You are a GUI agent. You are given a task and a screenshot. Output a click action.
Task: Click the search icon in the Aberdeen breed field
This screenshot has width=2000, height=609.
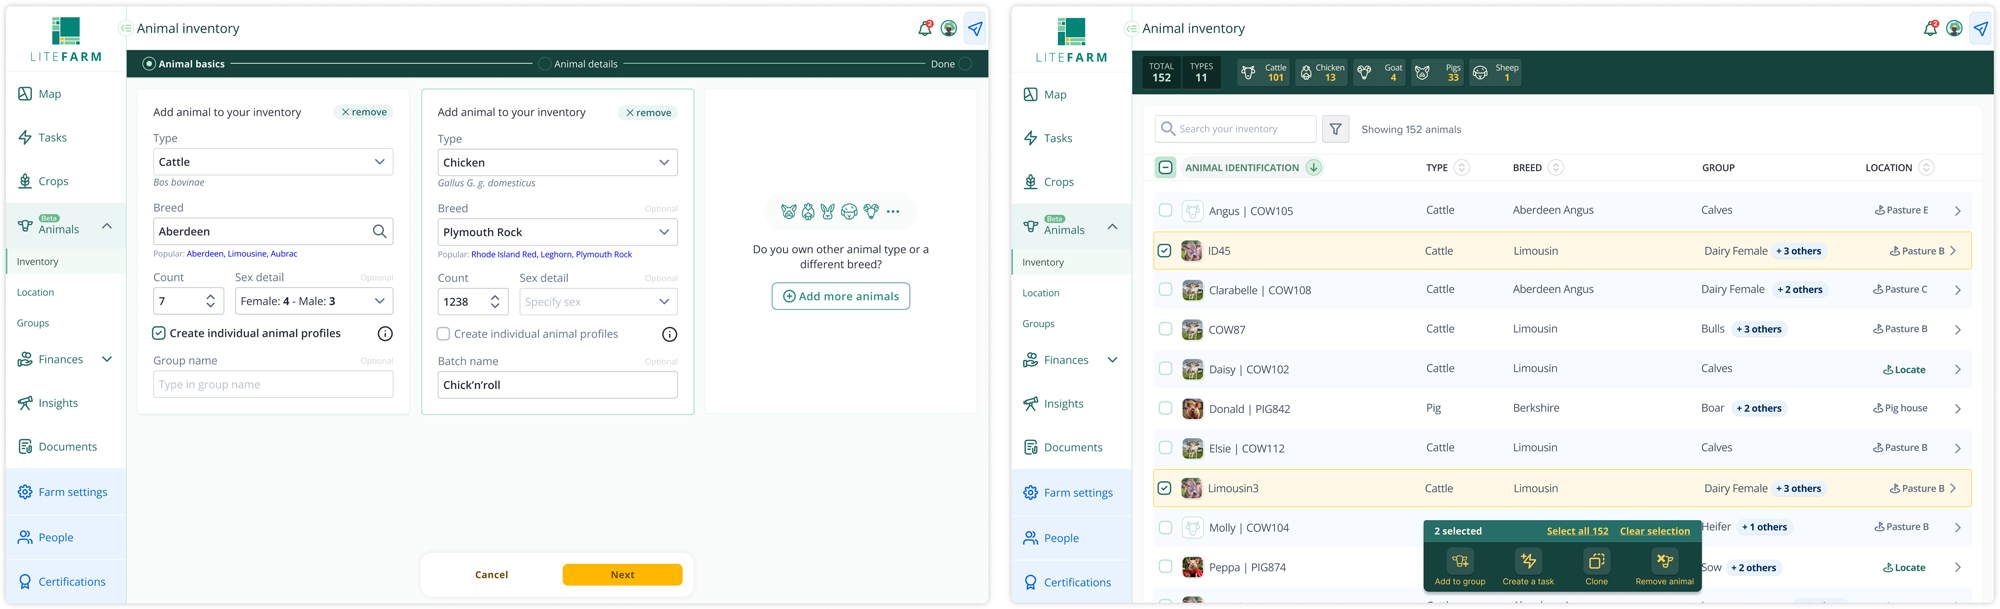pyautogui.click(x=379, y=231)
